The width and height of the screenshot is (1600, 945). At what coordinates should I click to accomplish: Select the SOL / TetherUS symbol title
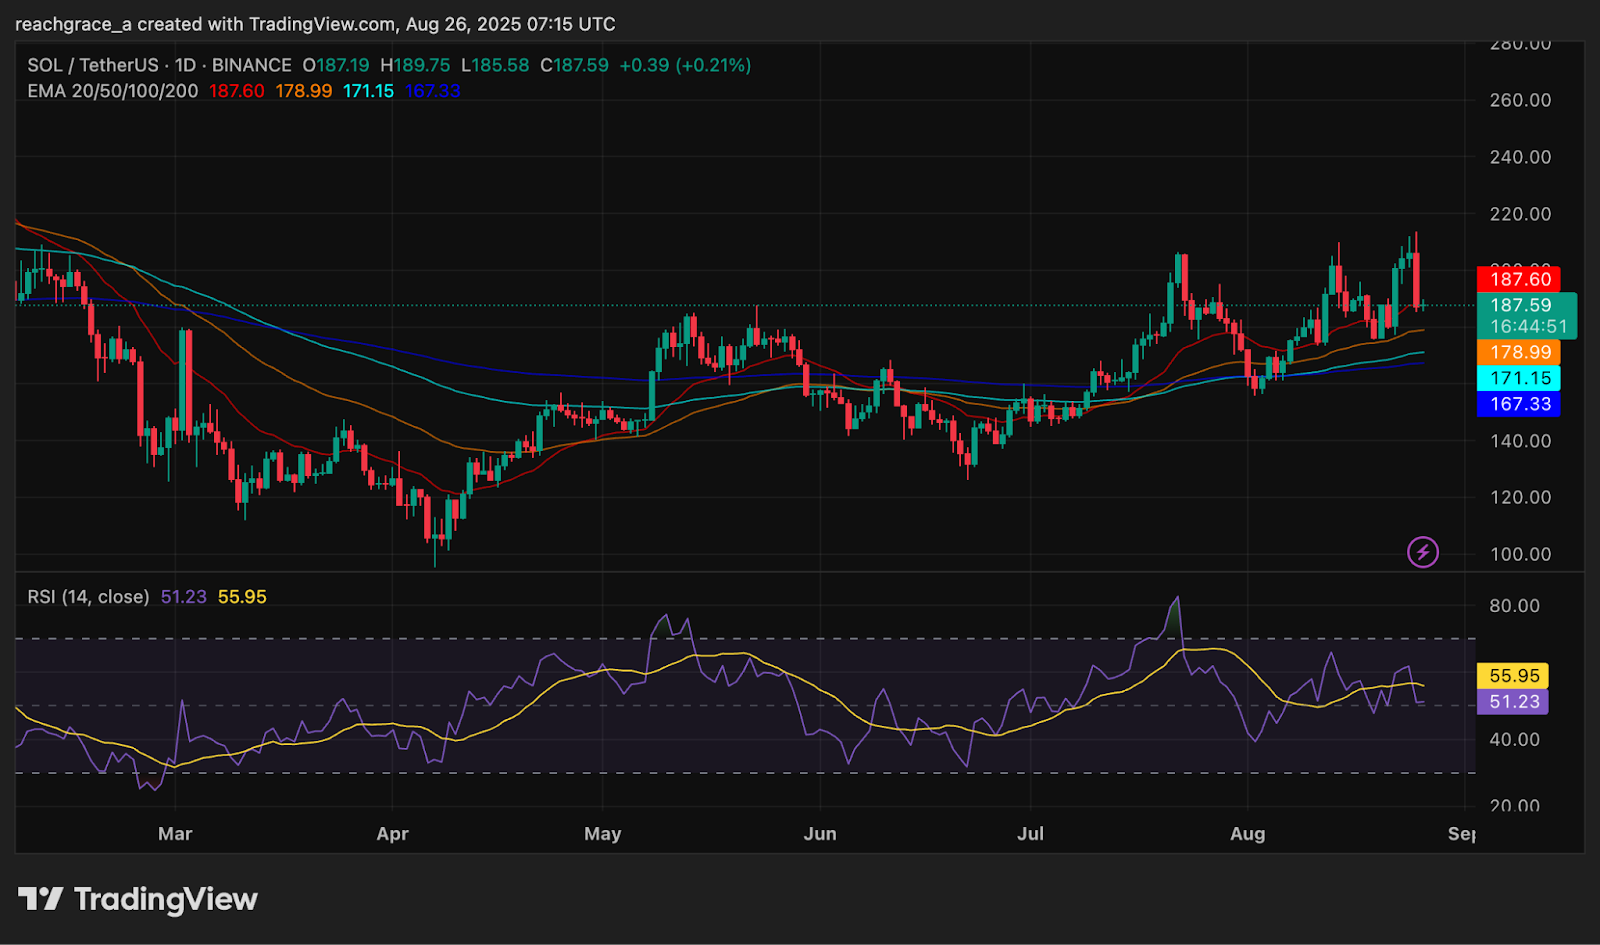pos(92,65)
